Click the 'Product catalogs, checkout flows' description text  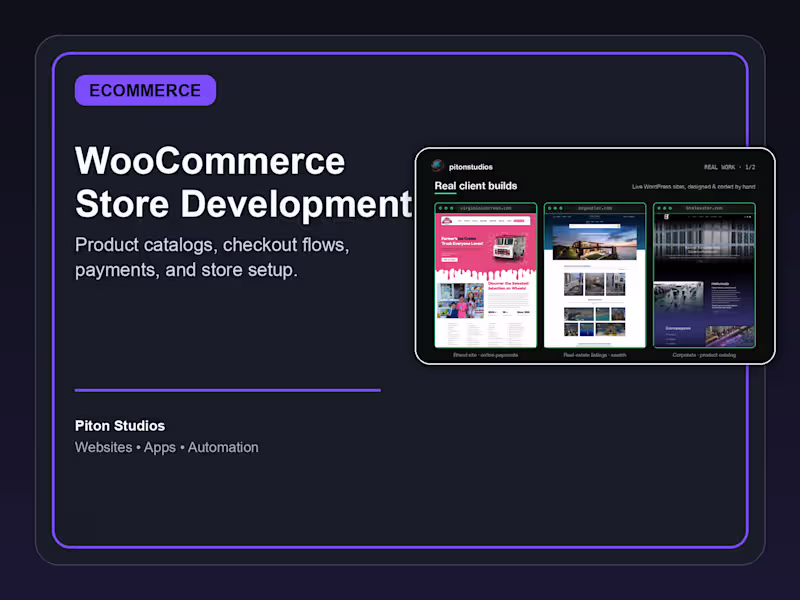coord(212,257)
